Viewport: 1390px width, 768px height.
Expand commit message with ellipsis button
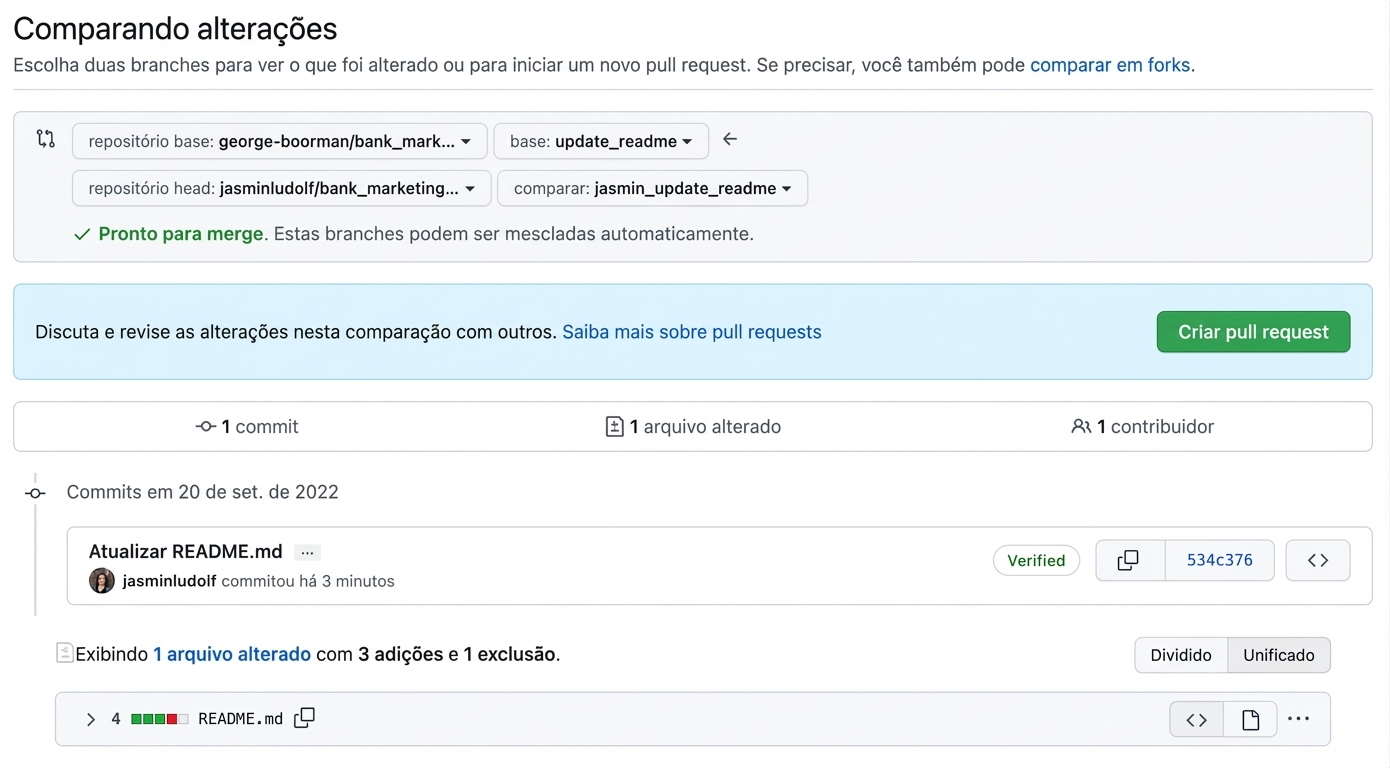[307, 552]
